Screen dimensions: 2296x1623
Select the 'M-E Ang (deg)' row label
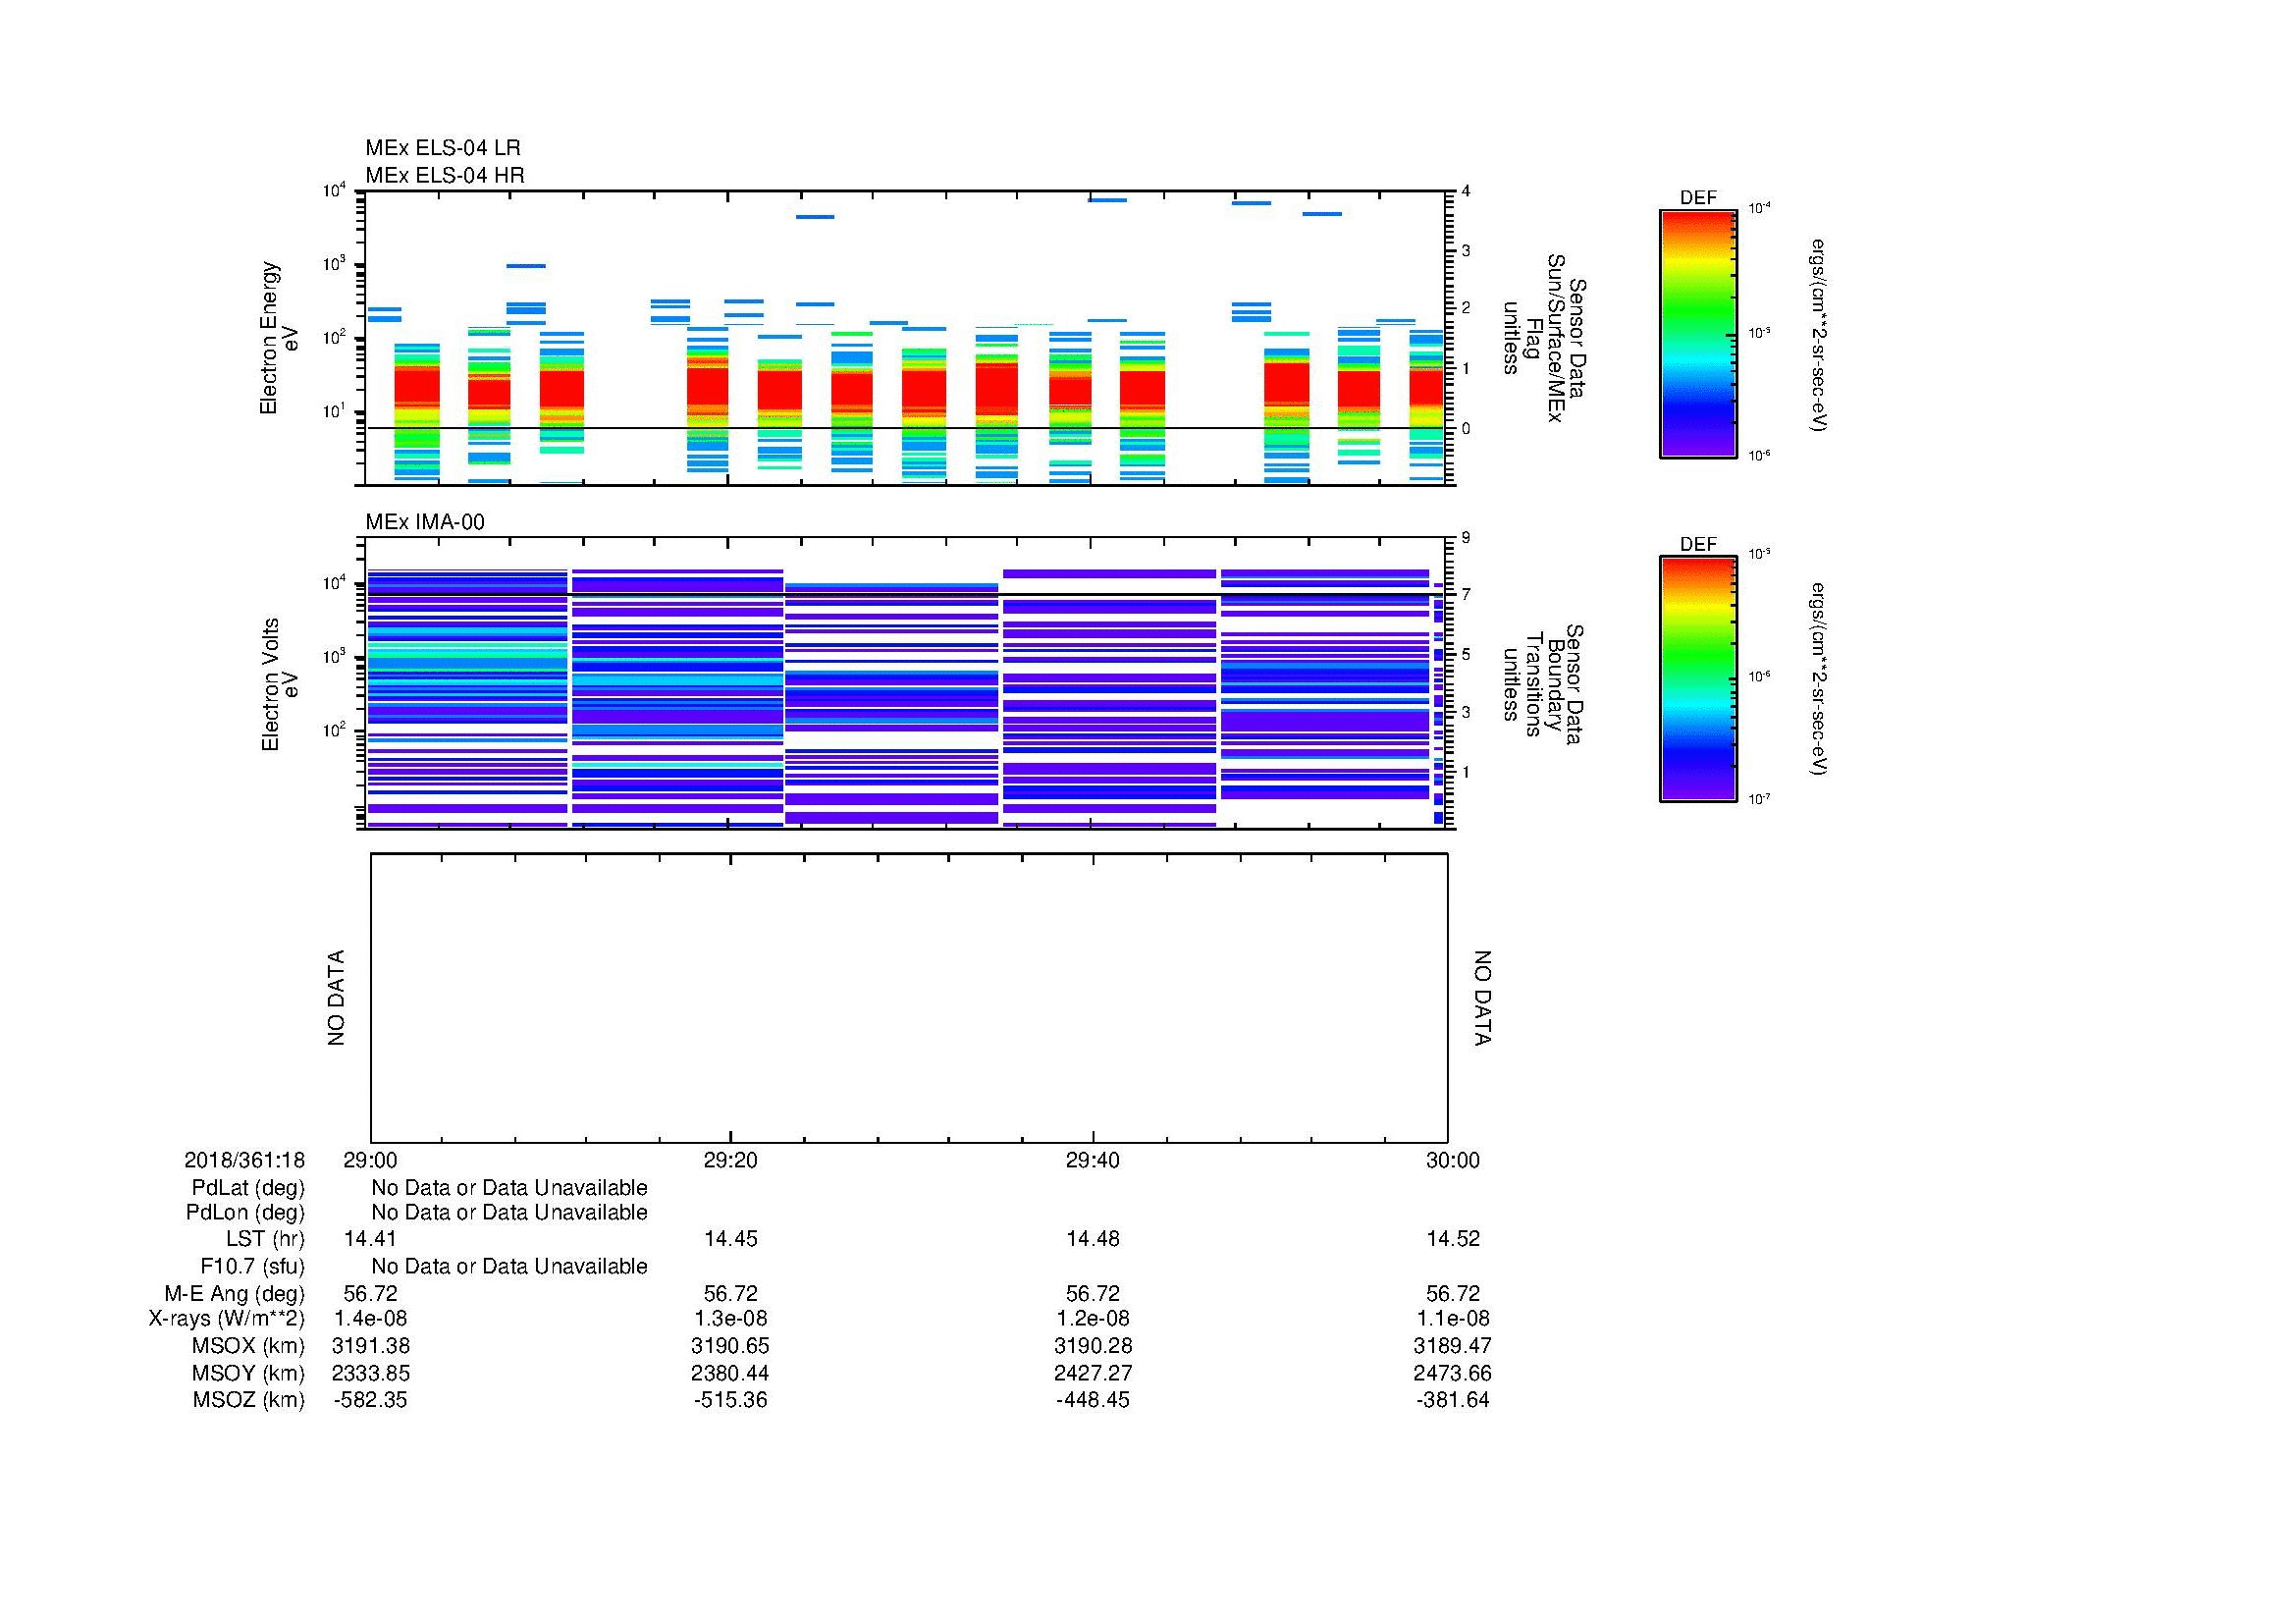pos(235,1294)
